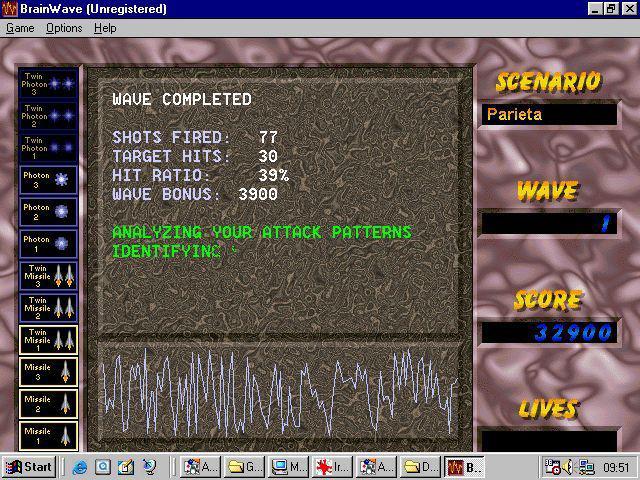Click the WAVE BONUS 3900 line
This screenshot has height=480, width=640.
pyautogui.click(x=195, y=194)
